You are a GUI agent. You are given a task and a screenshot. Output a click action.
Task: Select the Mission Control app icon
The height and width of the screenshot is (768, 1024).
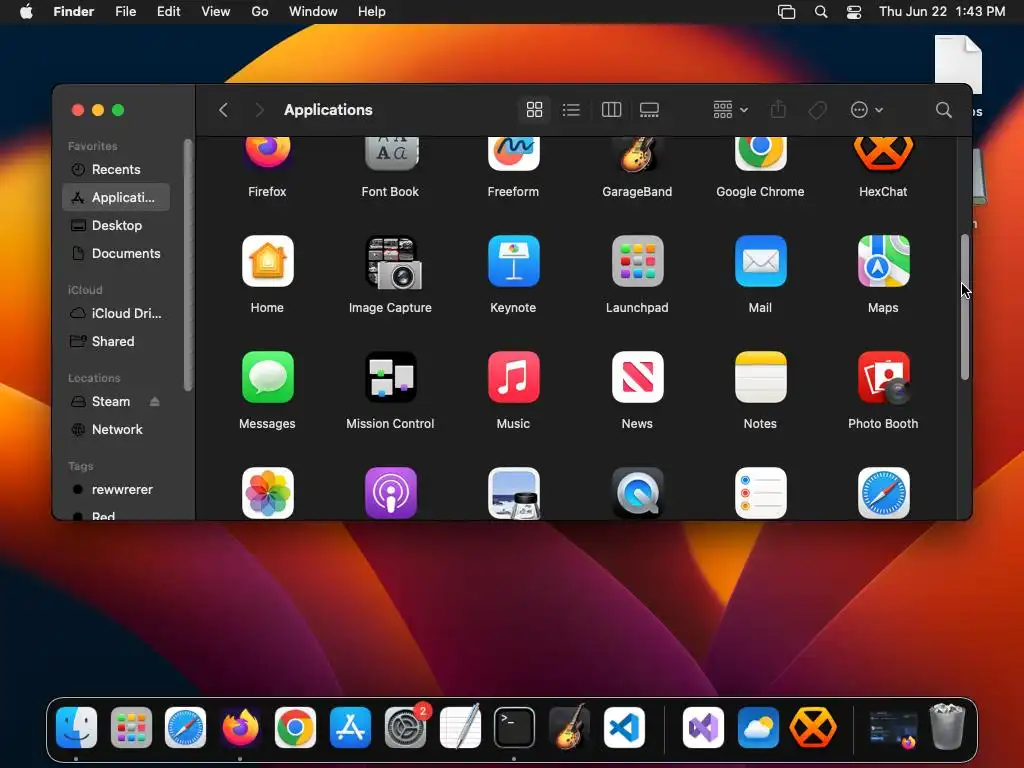point(391,377)
